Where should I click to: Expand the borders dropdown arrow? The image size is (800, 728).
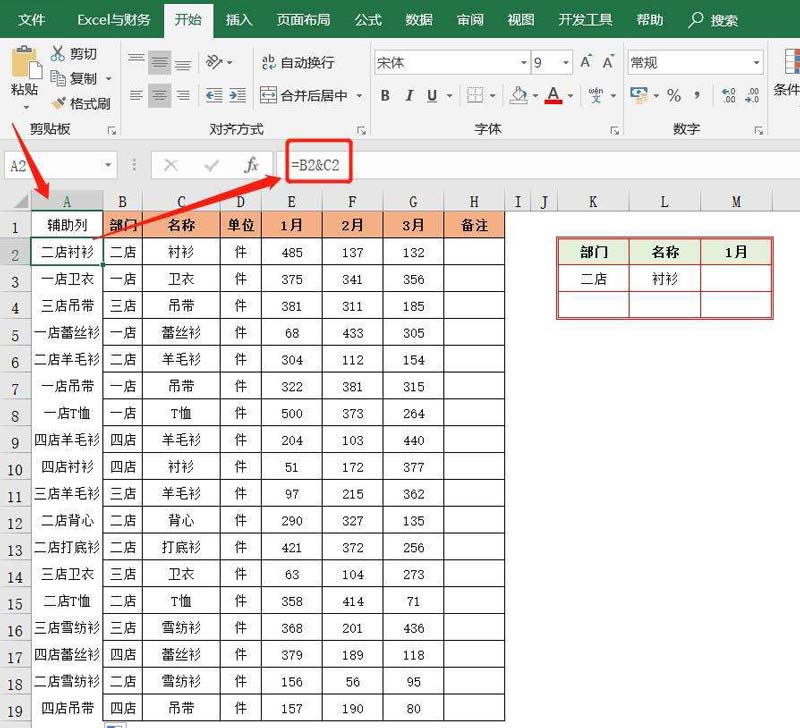point(493,95)
